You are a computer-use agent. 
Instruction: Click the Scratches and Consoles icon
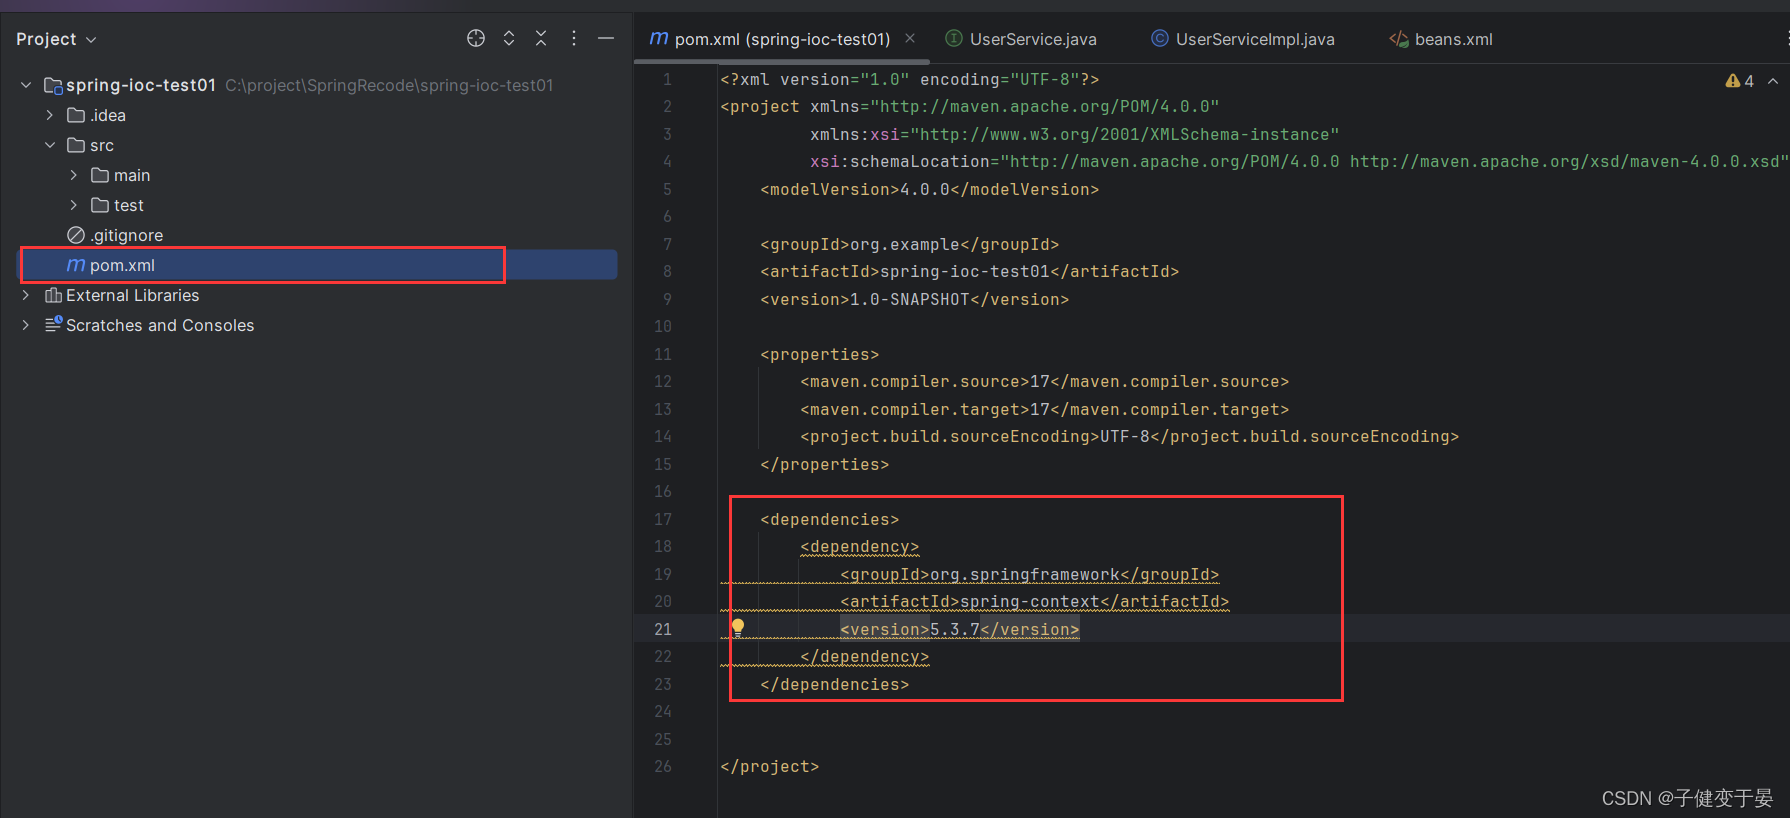tap(54, 324)
